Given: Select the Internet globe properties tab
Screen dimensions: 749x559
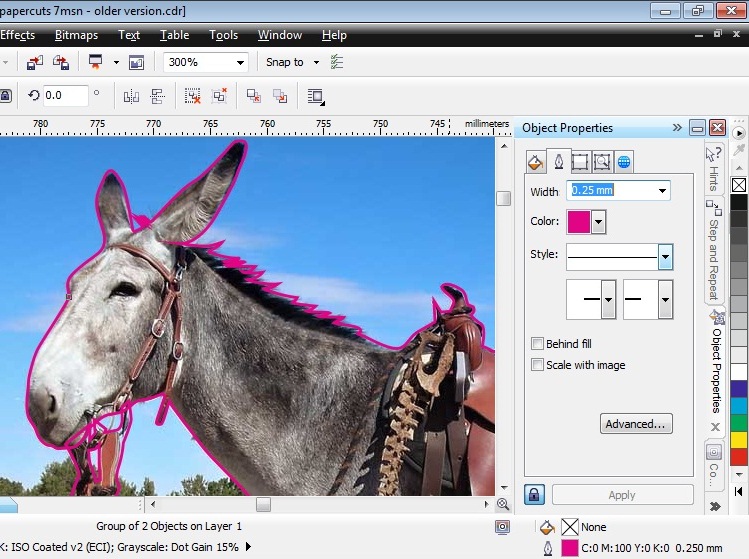Looking at the screenshot, I should pos(624,162).
